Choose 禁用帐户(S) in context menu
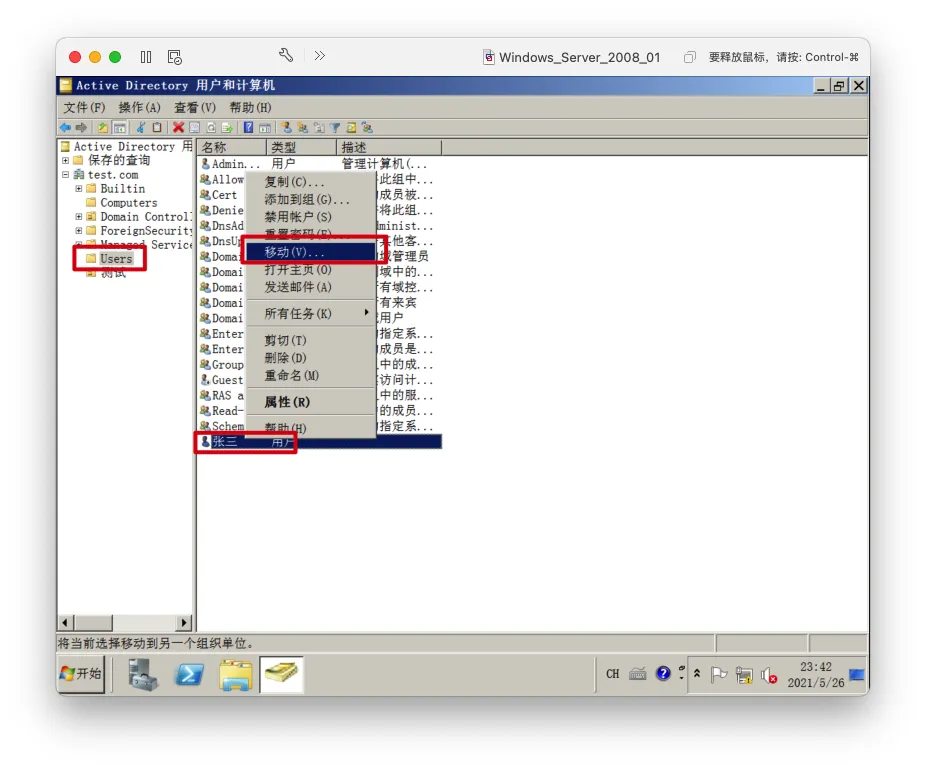Viewport: 926px width, 770px height. pos(311,217)
